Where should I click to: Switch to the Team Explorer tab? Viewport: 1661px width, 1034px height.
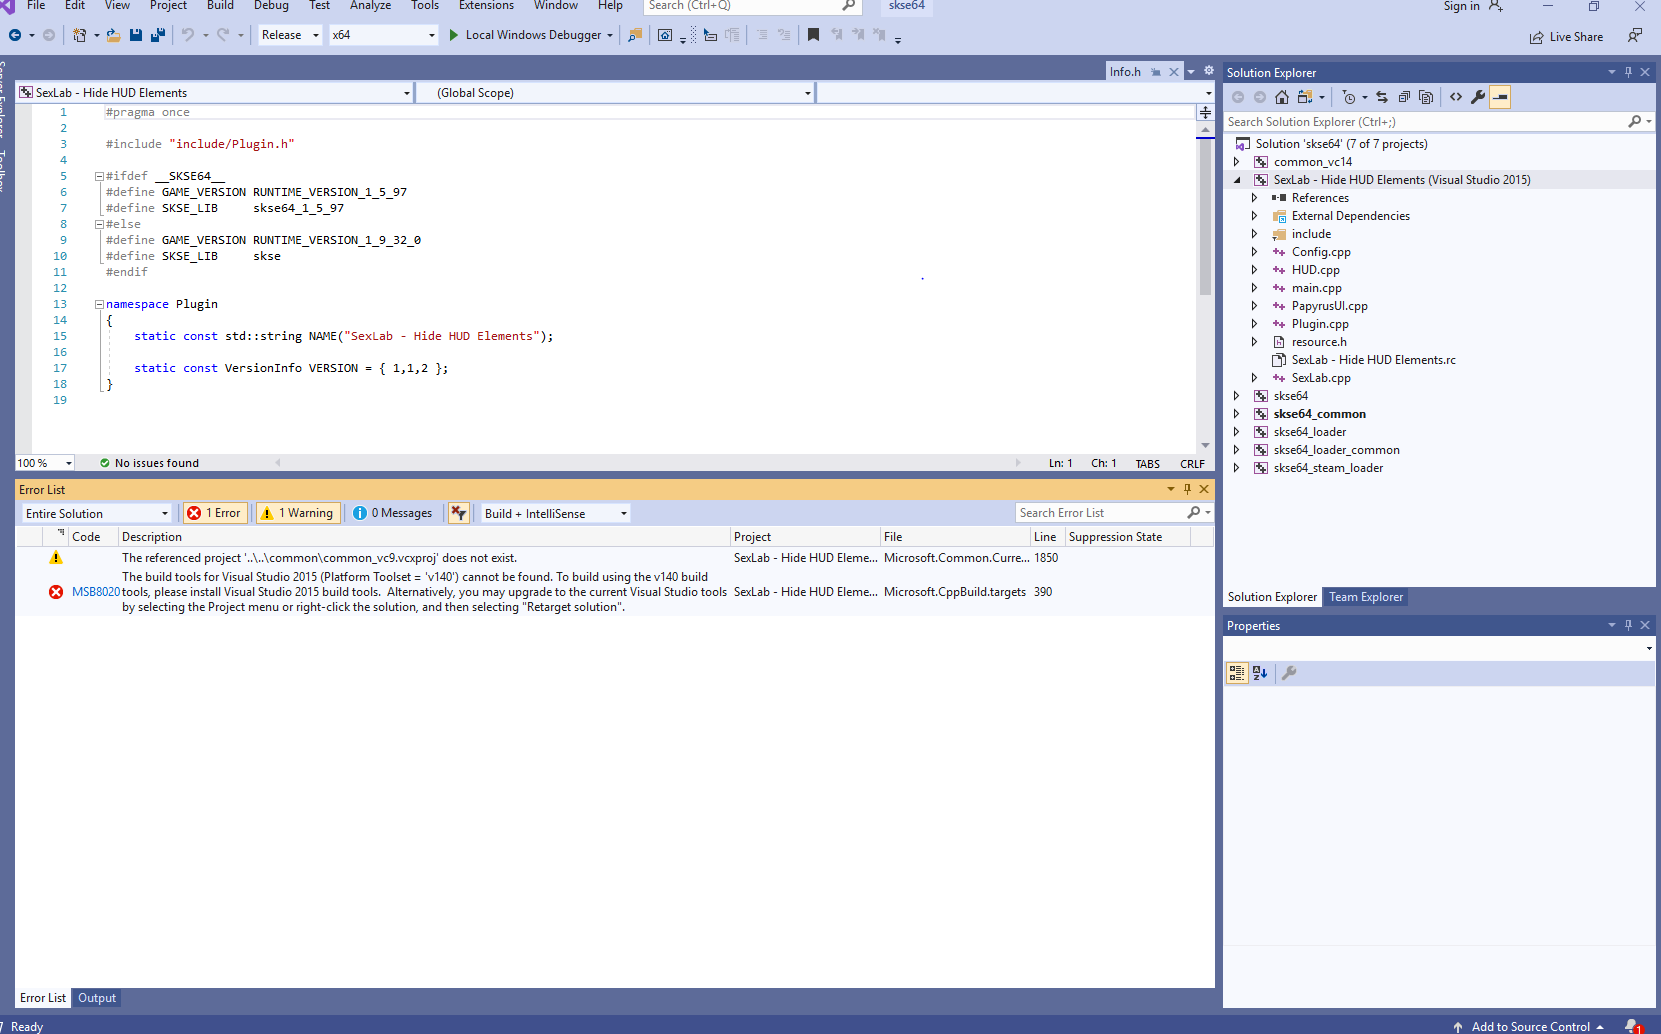point(1365,597)
